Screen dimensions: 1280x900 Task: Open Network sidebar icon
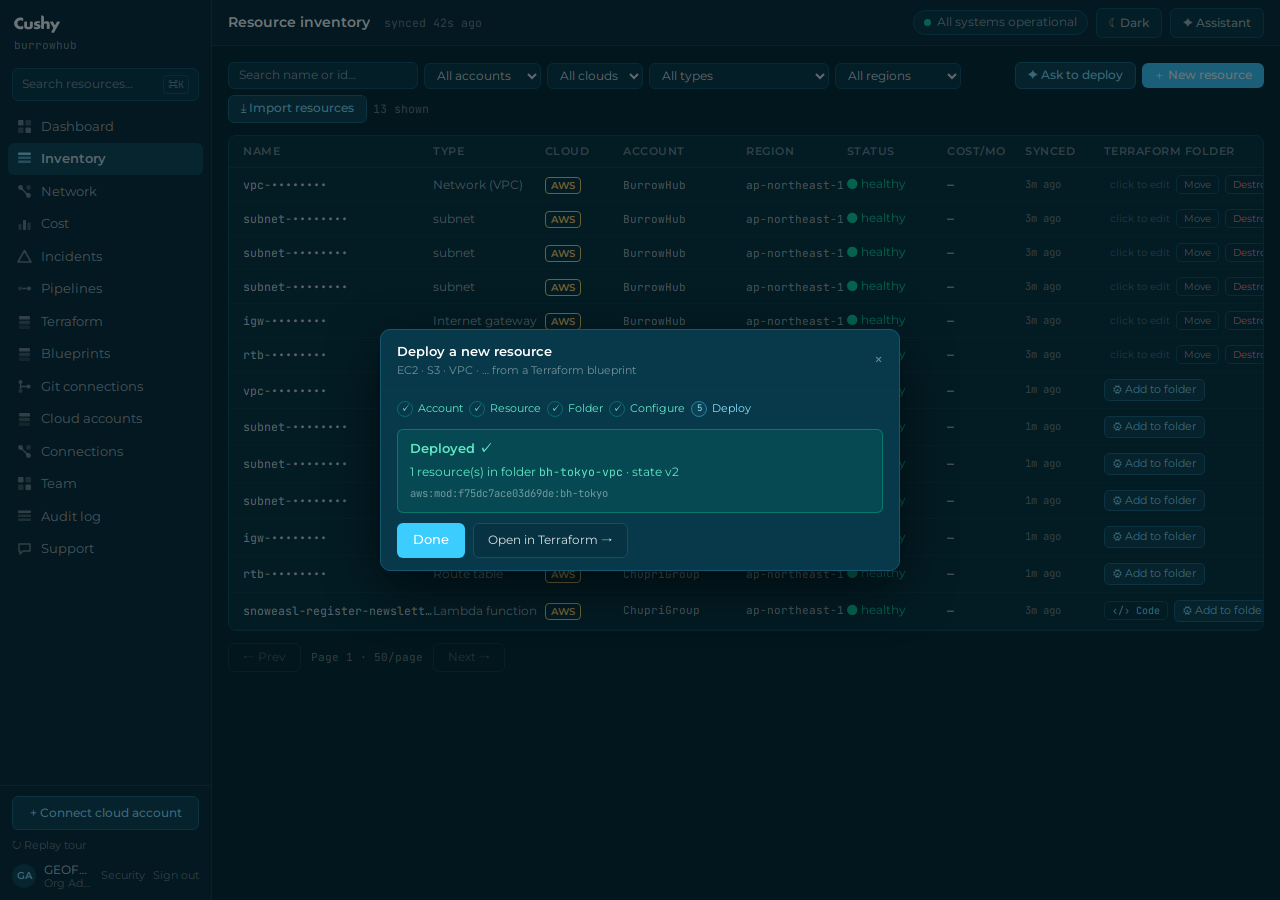click(24, 191)
